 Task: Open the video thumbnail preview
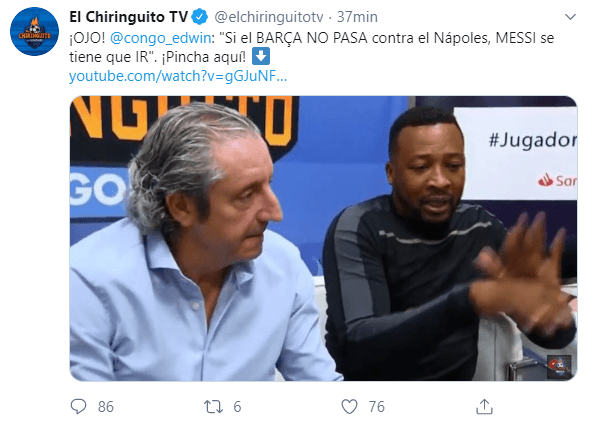[x=323, y=238]
